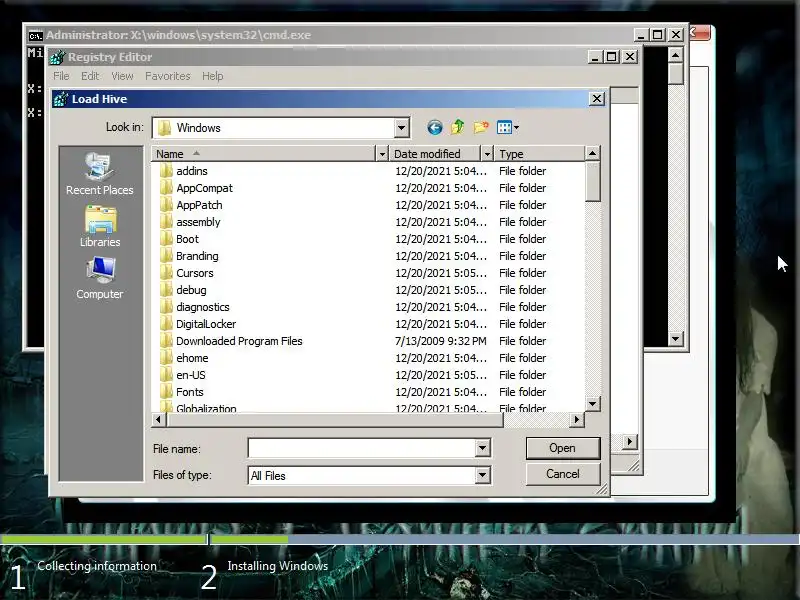The height and width of the screenshot is (600, 800).
Task: Go back using the blue arrow icon
Action: 435,127
